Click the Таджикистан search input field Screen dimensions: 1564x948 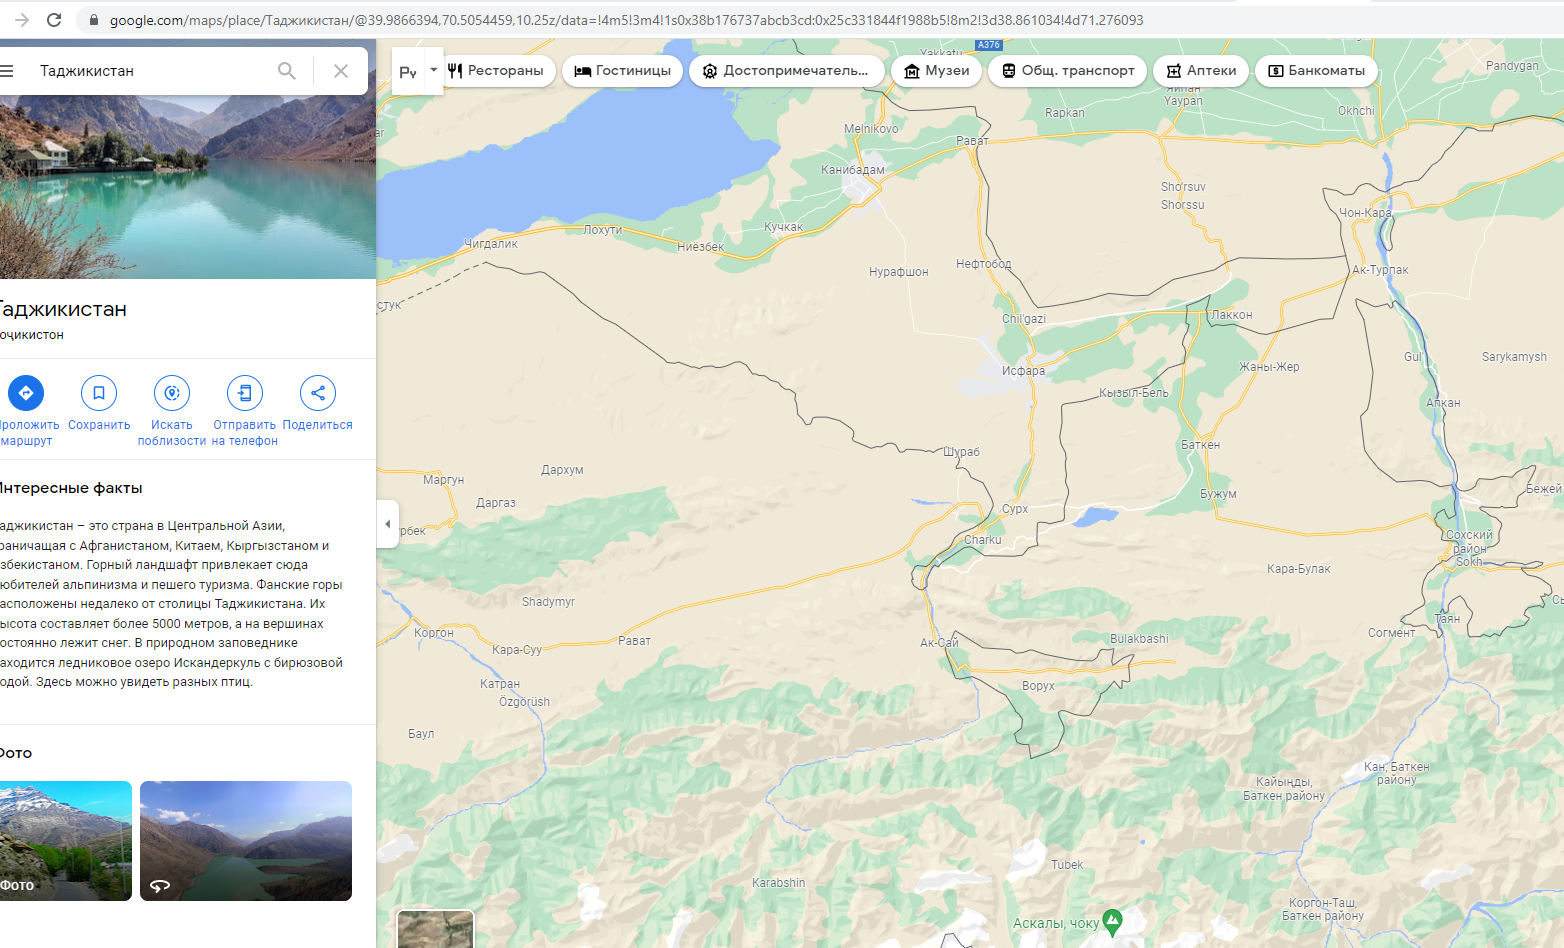(150, 71)
